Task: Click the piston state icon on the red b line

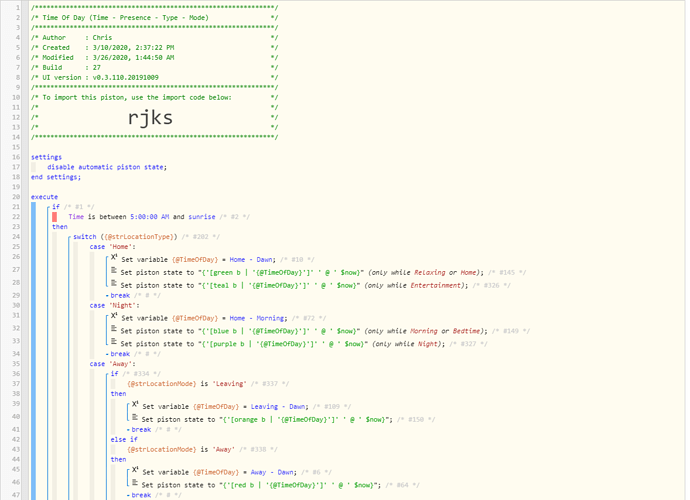Action: coord(135,483)
